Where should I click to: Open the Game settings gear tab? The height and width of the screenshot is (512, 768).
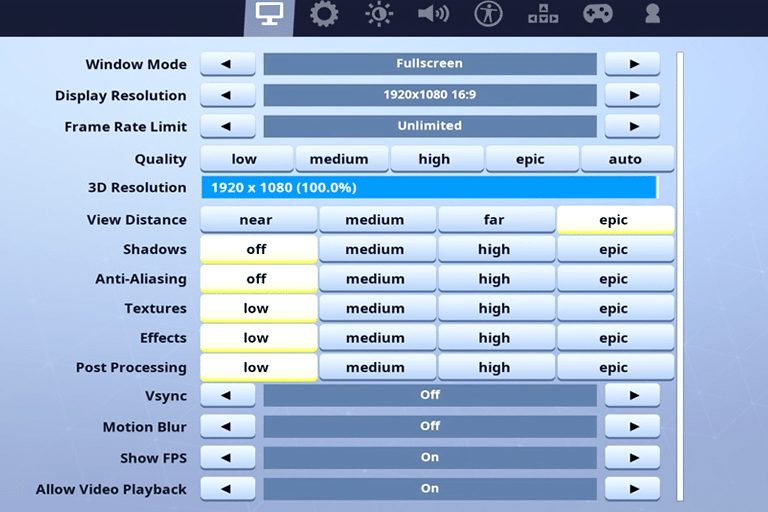coord(324,14)
